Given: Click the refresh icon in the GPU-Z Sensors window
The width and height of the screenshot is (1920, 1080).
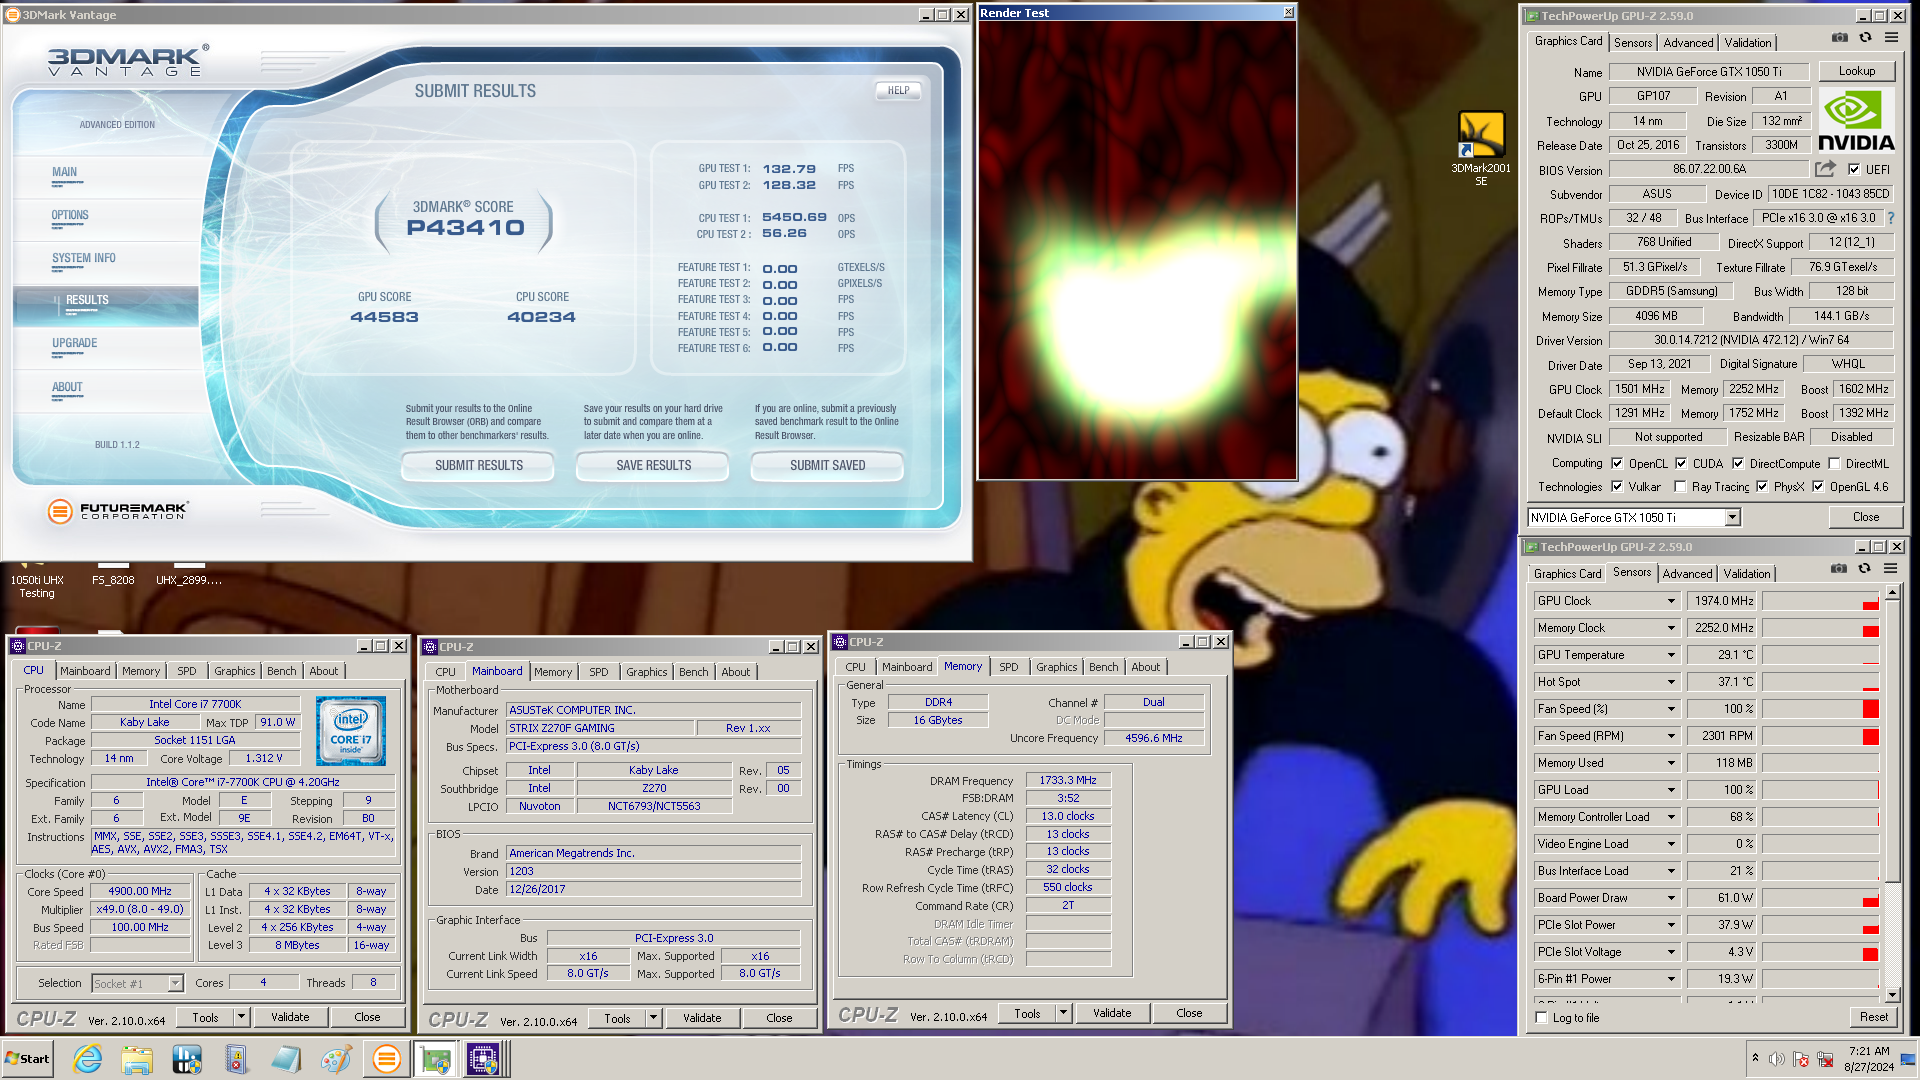Looking at the screenshot, I should tap(1865, 569).
